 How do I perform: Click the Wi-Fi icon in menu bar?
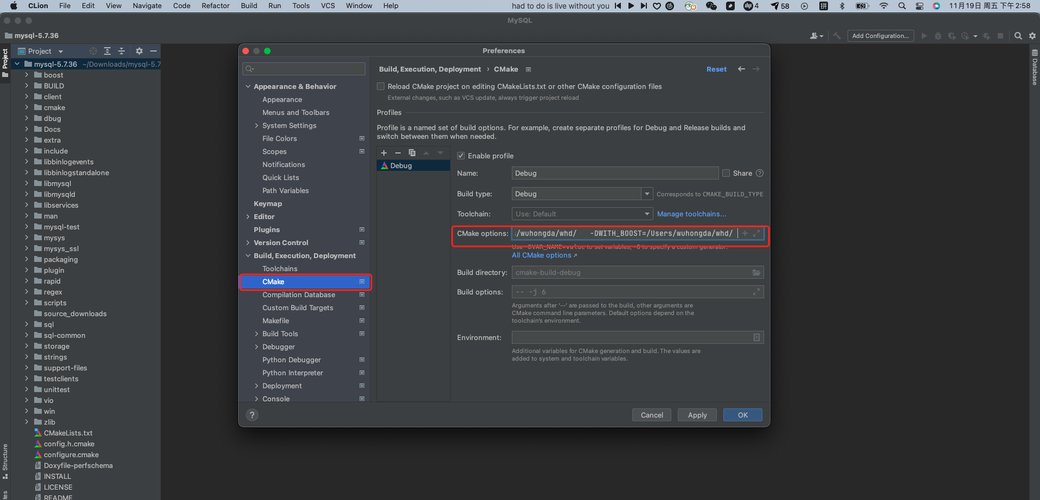883,5
